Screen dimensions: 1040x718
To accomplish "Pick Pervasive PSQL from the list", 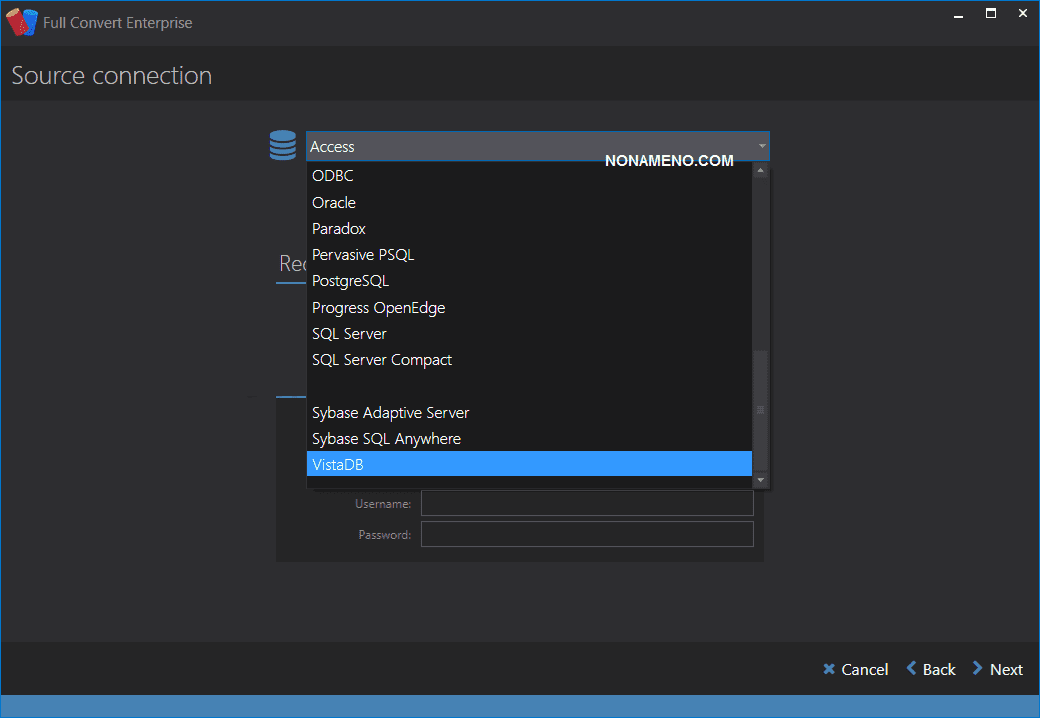I will pos(363,255).
